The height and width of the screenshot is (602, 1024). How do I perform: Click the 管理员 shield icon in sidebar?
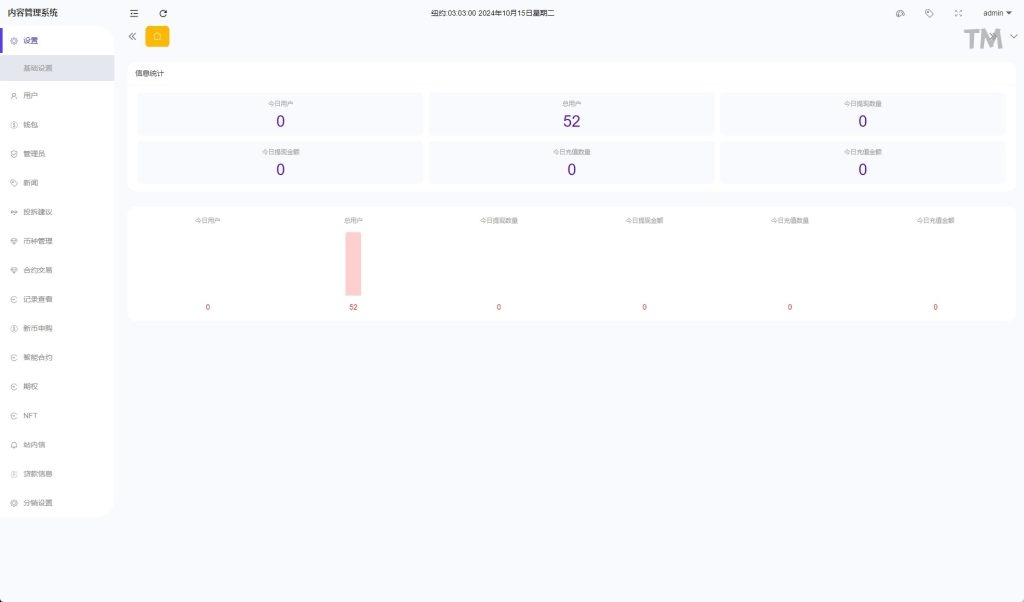tap(14, 154)
